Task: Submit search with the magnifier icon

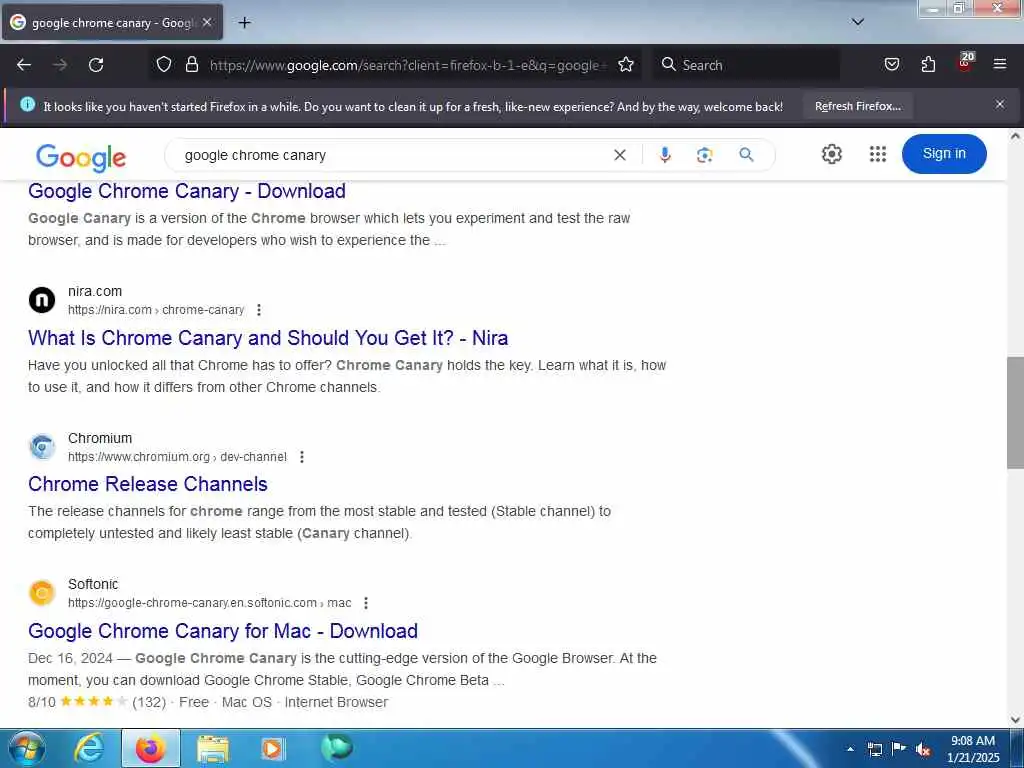Action: (x=746, y=155)
